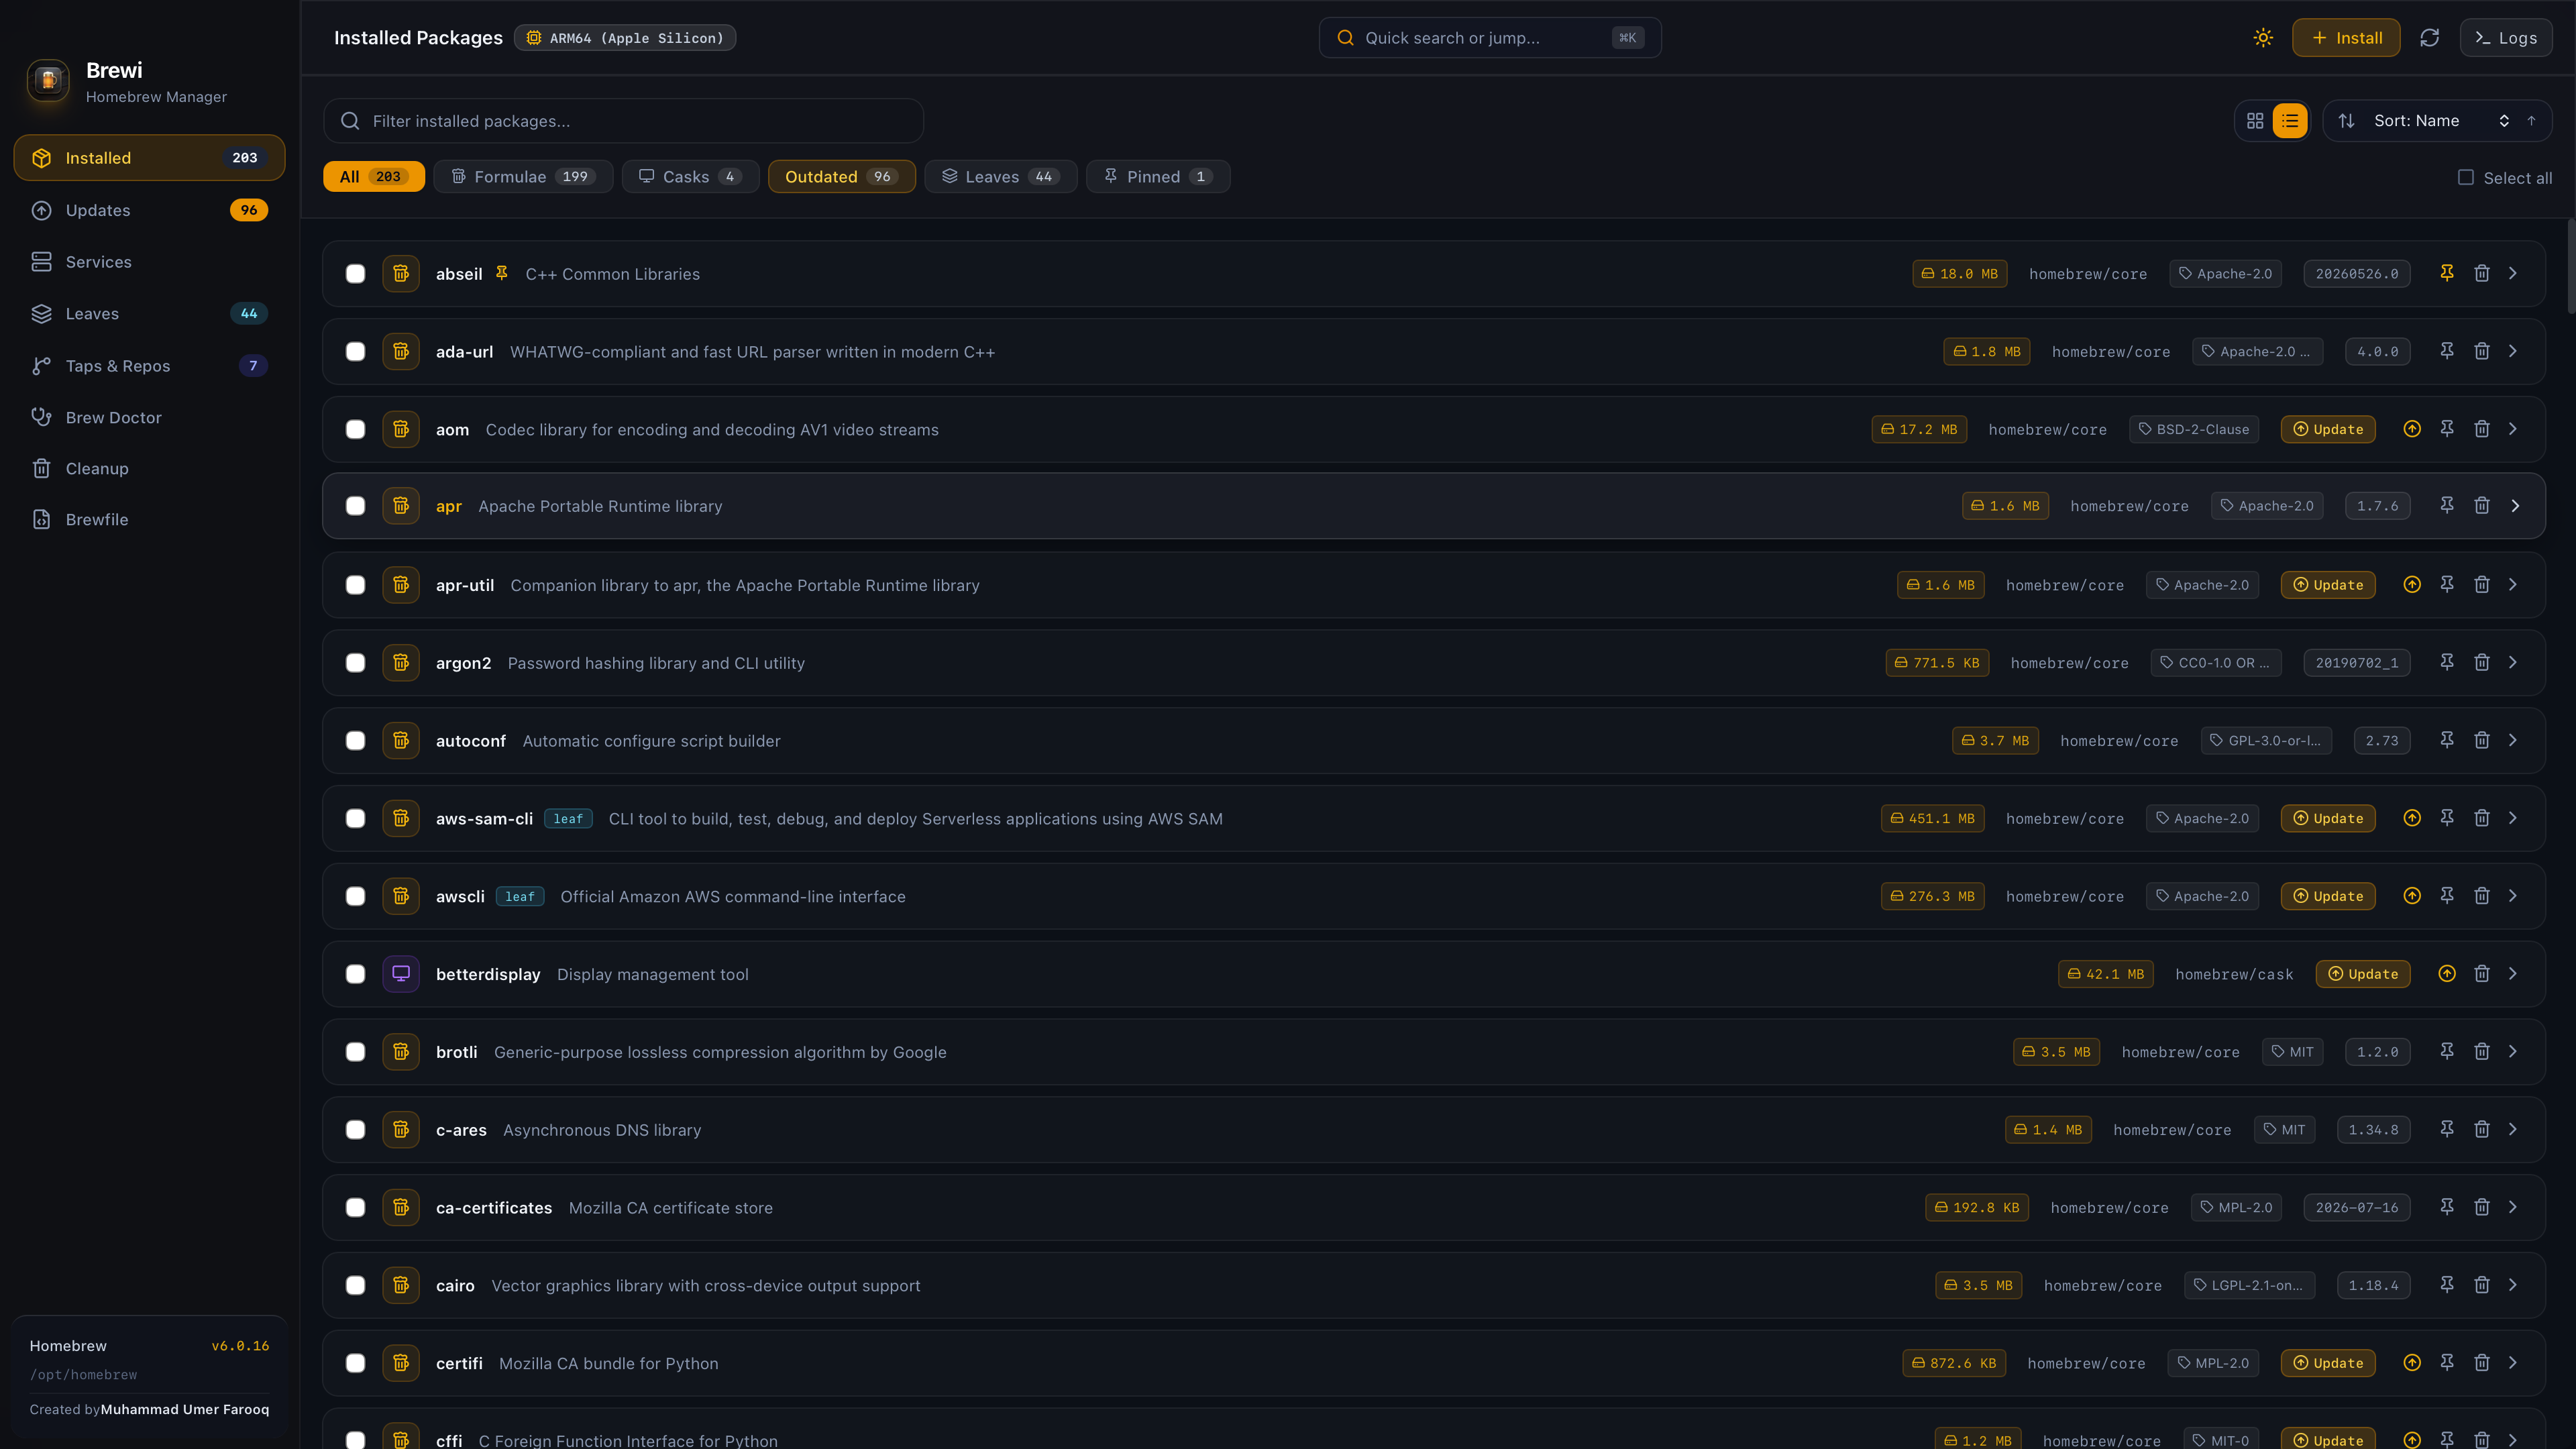Open the Services sidebar section
Image resolution: width=2576 pixels, height=1449 pixels.
[x=149, y=262]
